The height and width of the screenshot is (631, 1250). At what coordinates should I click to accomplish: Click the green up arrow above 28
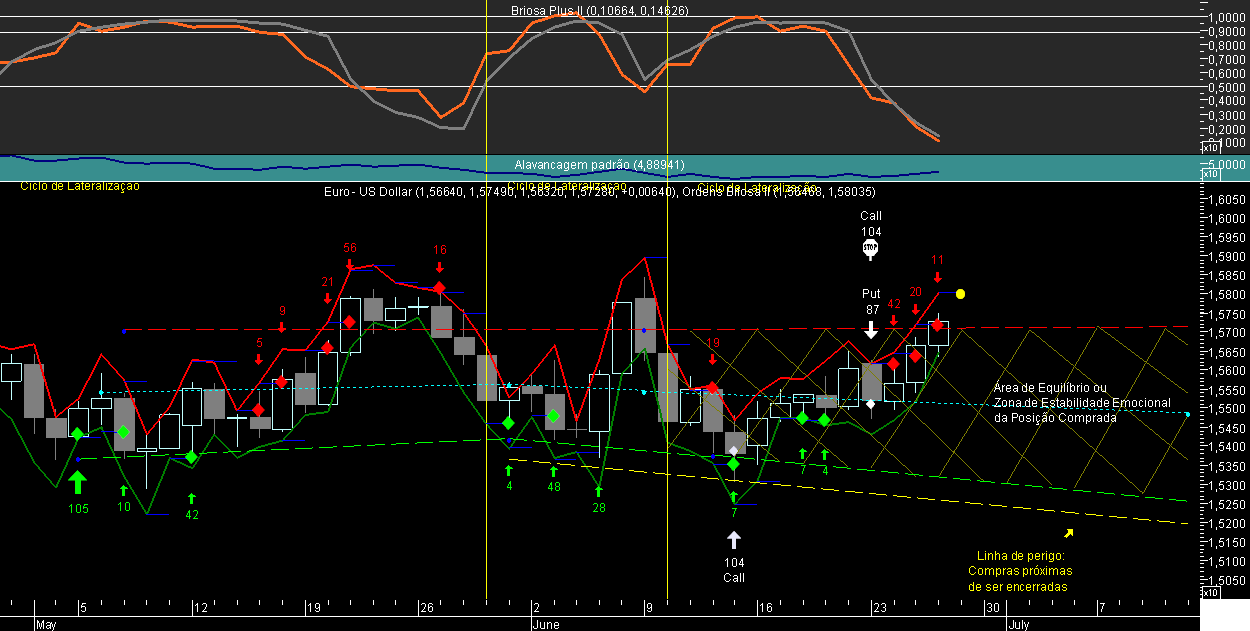coord(598,490)
